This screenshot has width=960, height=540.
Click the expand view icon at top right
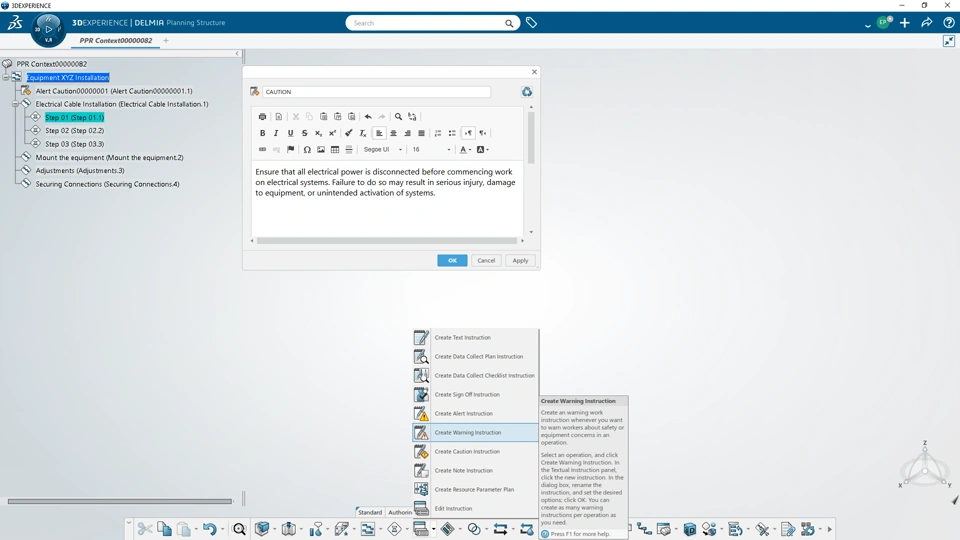[x=948, y=41]
